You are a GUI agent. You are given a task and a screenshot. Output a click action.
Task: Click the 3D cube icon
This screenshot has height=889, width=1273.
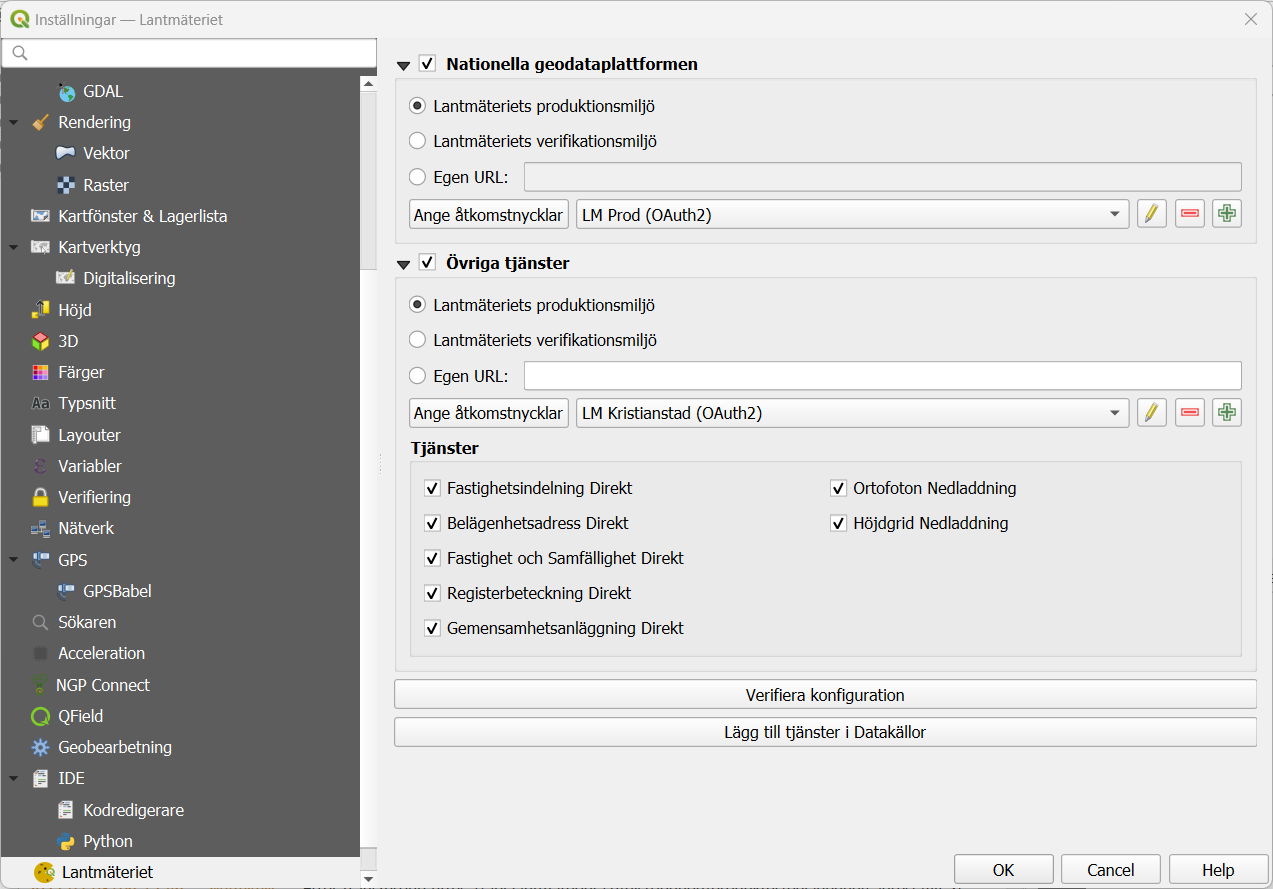coord(41,341)
